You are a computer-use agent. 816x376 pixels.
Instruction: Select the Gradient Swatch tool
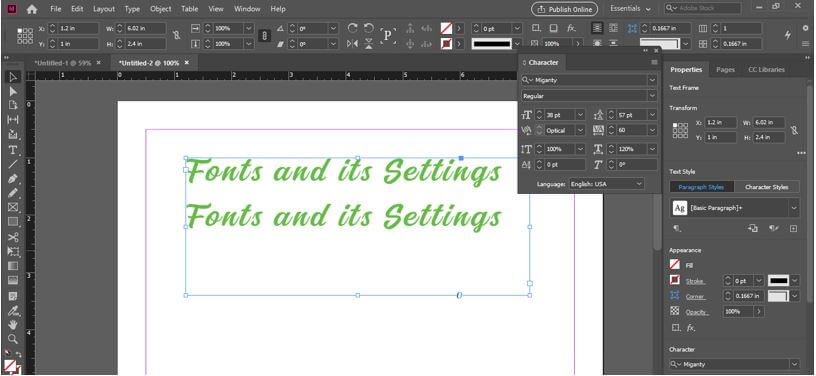(13, 266)
